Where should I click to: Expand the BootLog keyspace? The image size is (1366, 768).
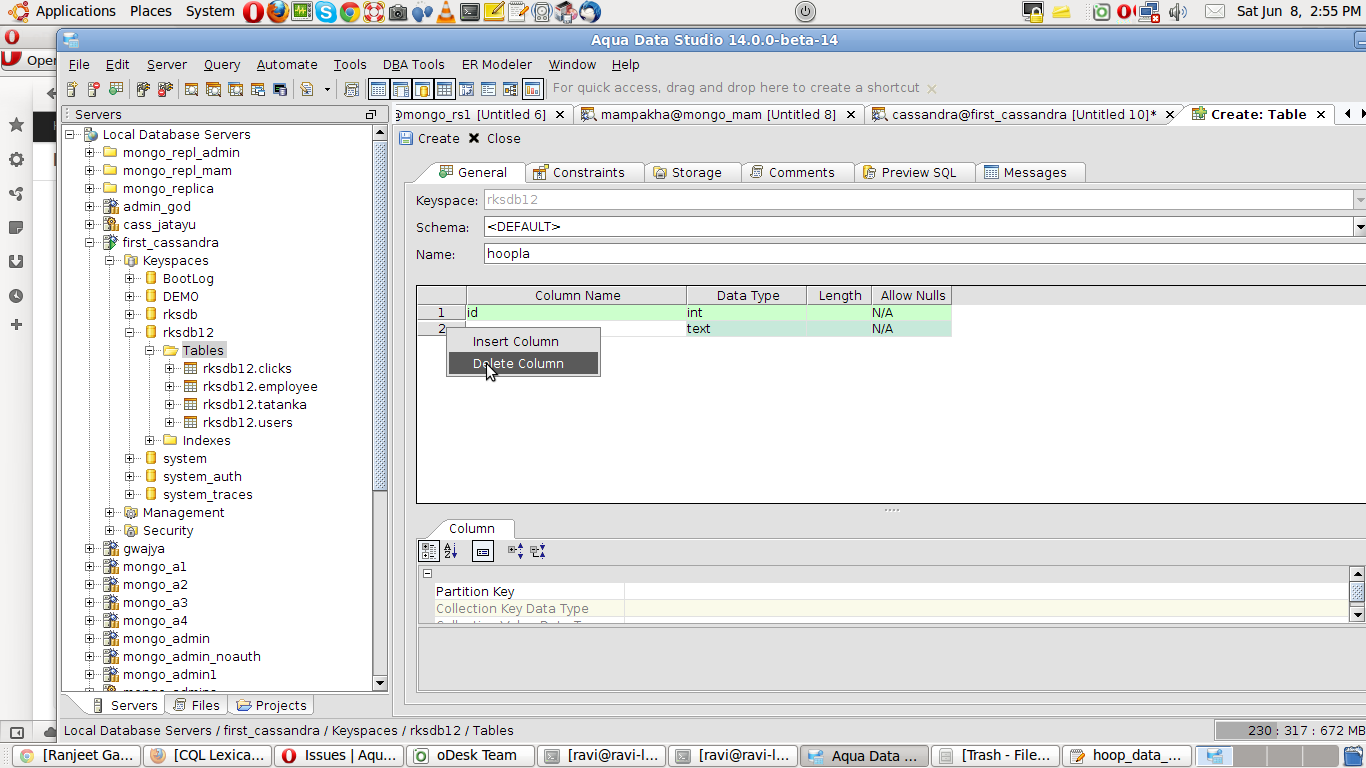[x=130, y=279]
